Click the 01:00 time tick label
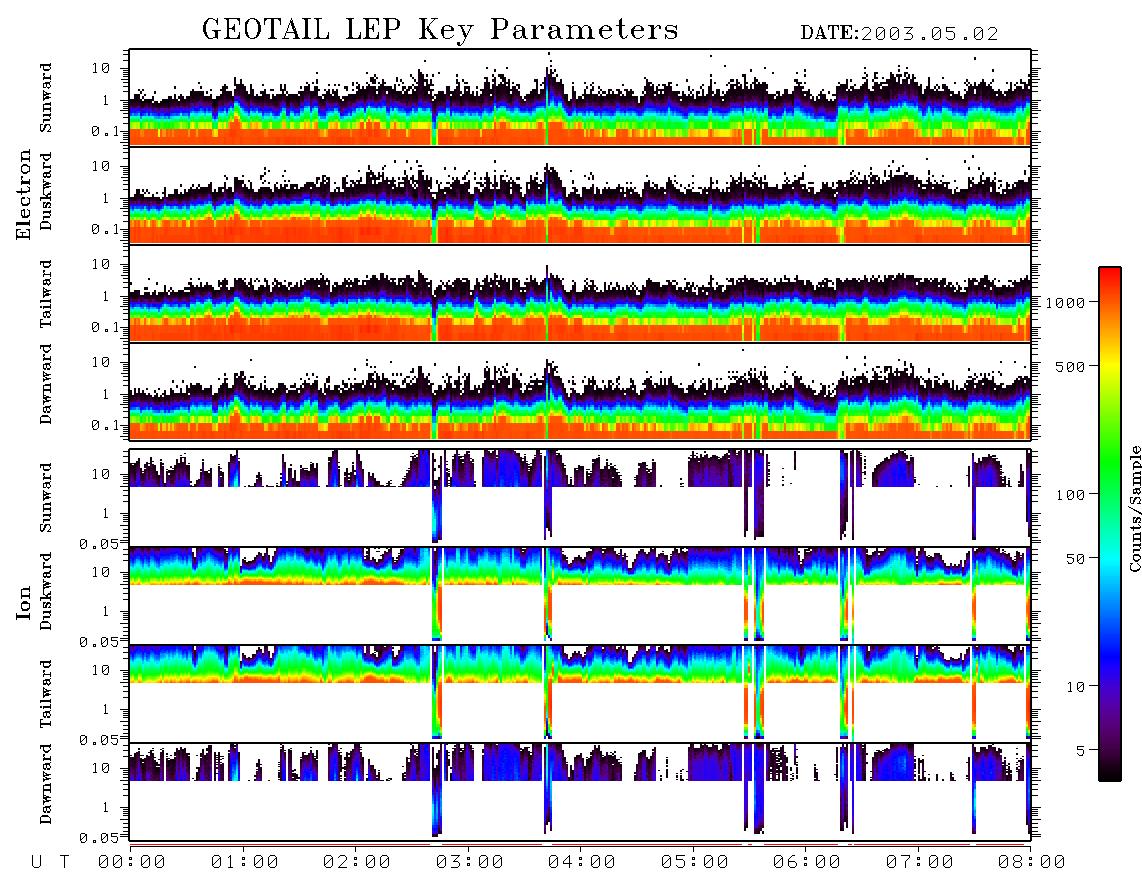The height and width of the screenshot is (880, 1142). pyautogui.click(x=245, y=863)
